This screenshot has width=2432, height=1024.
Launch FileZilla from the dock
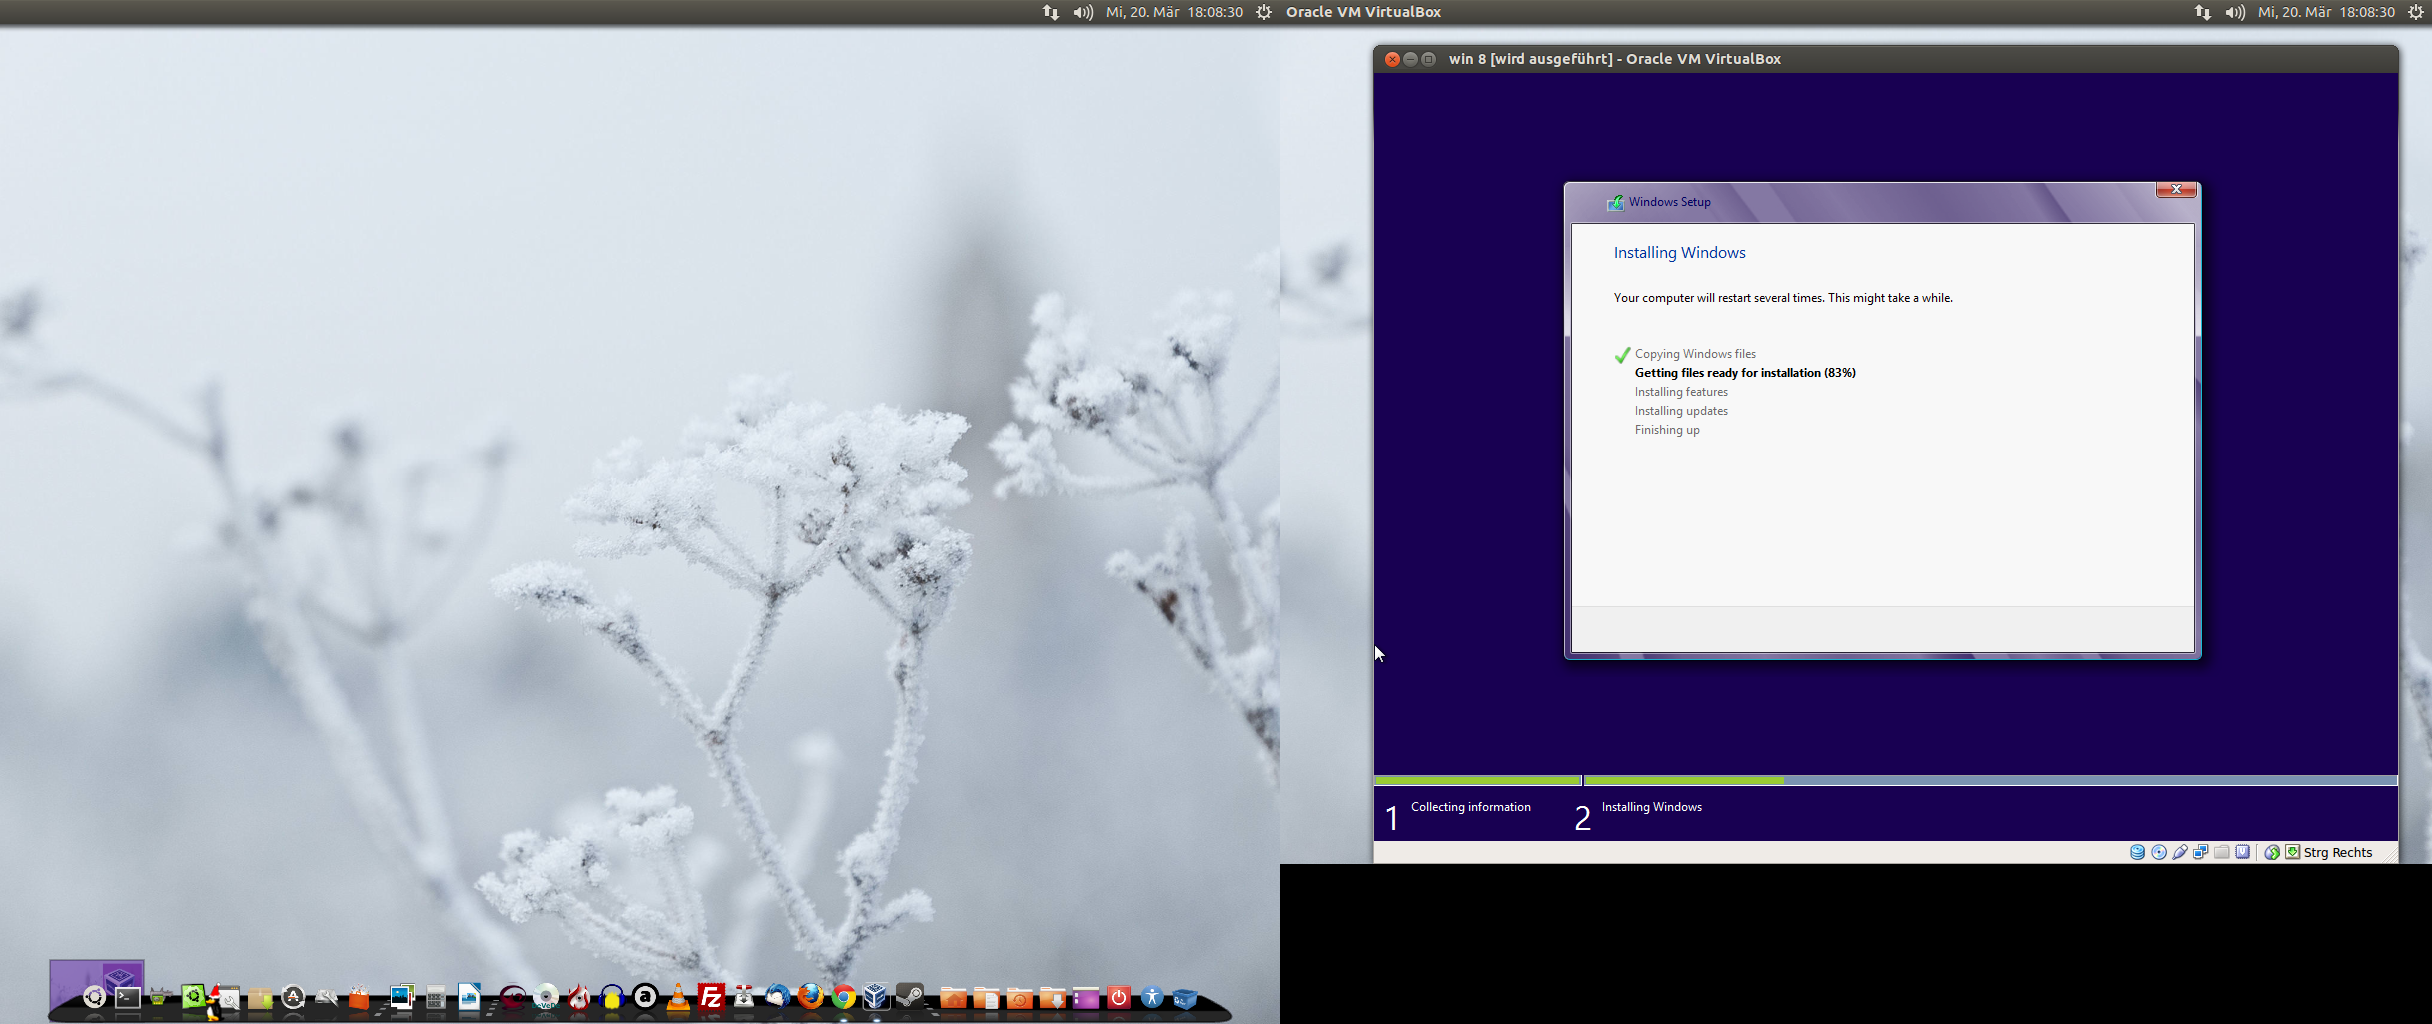(711, 997)
